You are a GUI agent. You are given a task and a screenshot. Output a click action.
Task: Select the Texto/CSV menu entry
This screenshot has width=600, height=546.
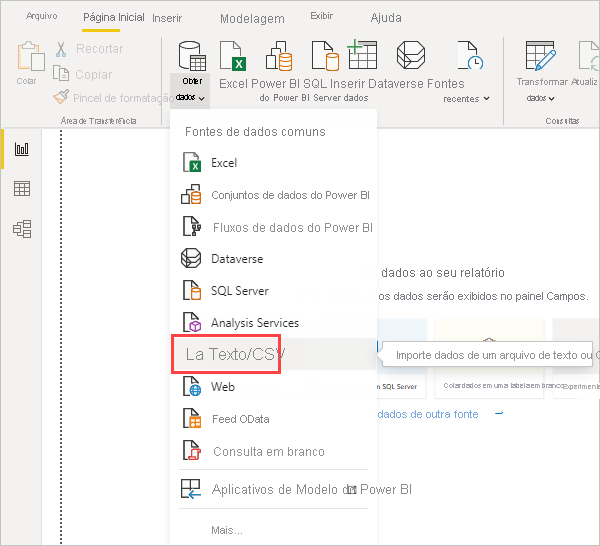tap(274, 354)
